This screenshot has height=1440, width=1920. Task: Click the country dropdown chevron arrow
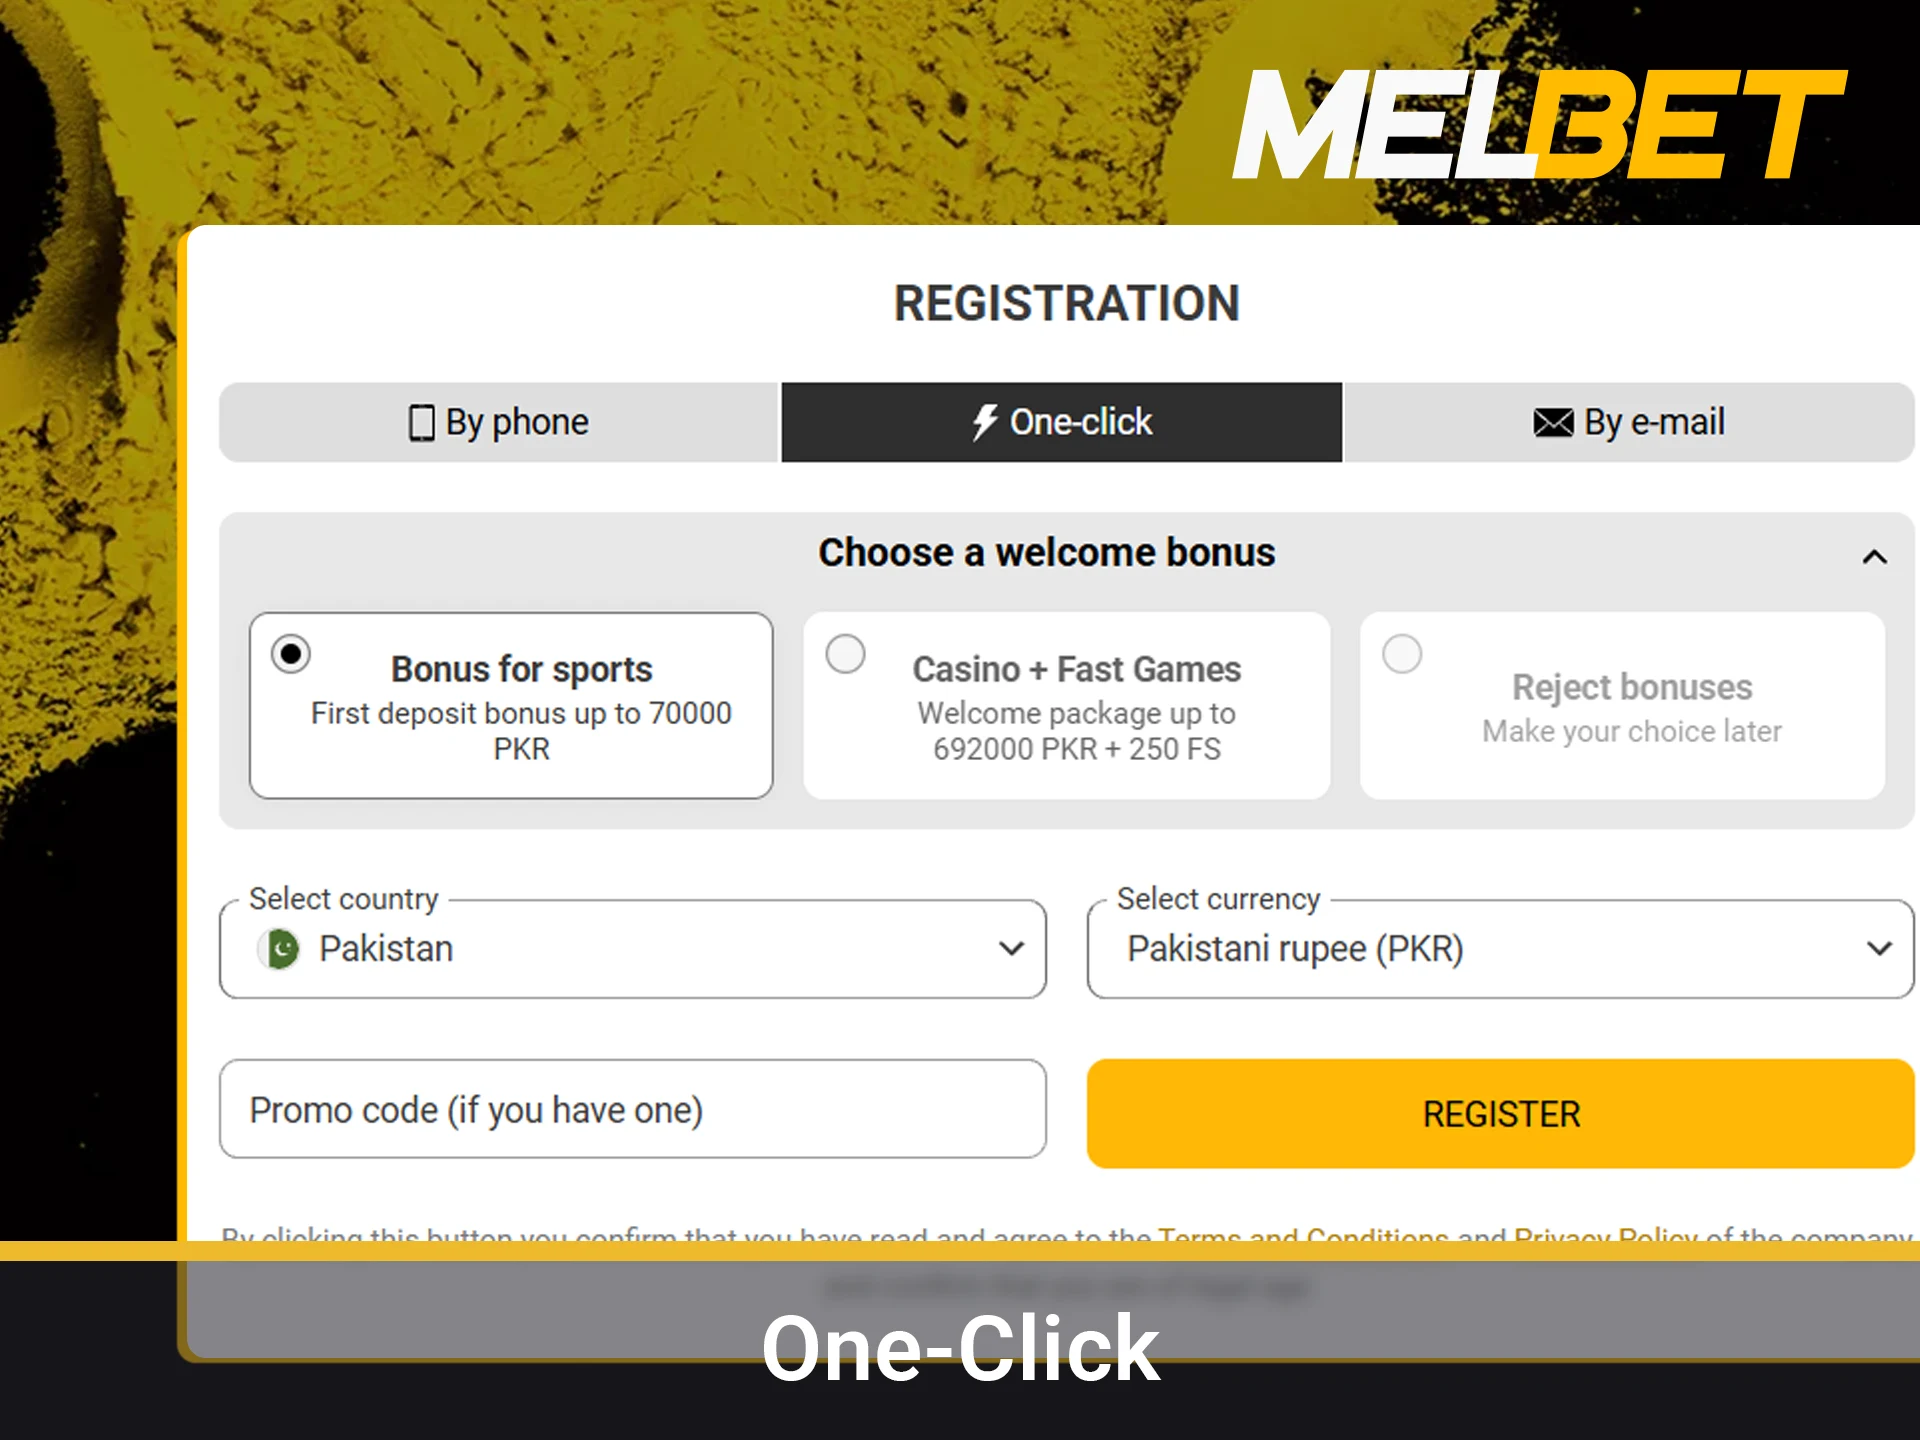[x=1010, y=949]
